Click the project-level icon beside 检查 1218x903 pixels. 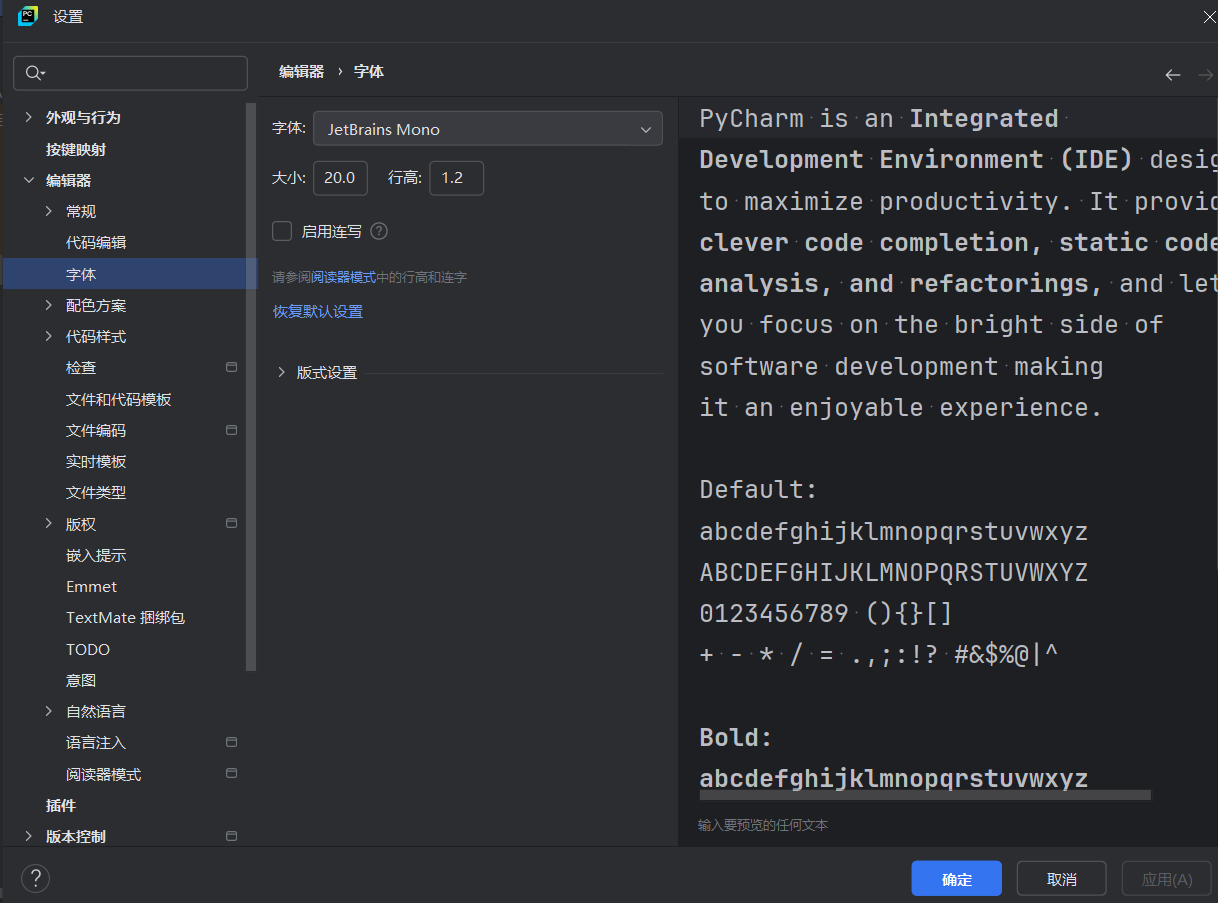232,368
